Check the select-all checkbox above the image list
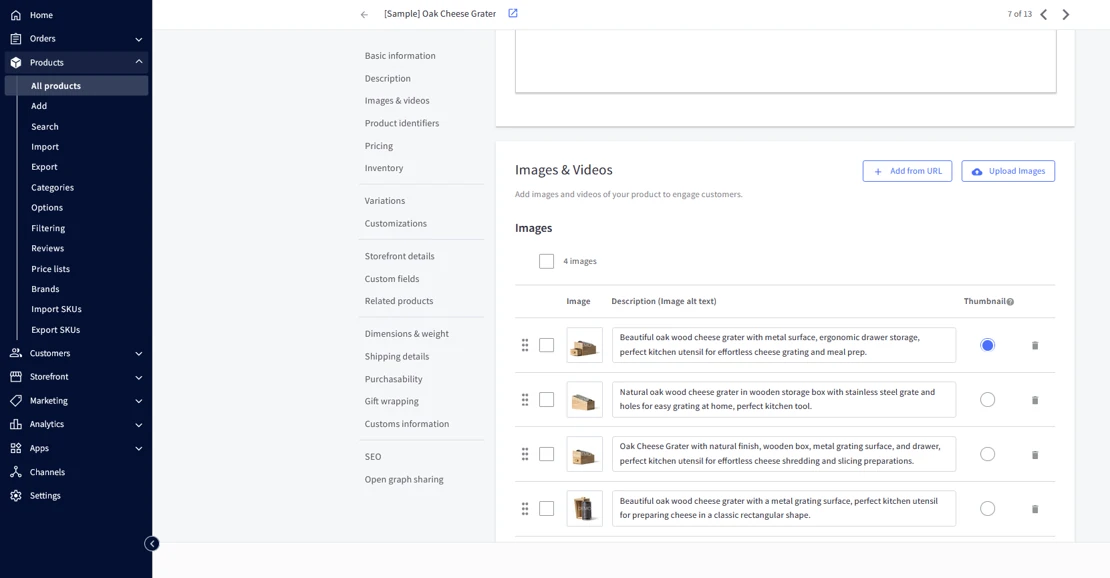 click(x=547, y=260)
